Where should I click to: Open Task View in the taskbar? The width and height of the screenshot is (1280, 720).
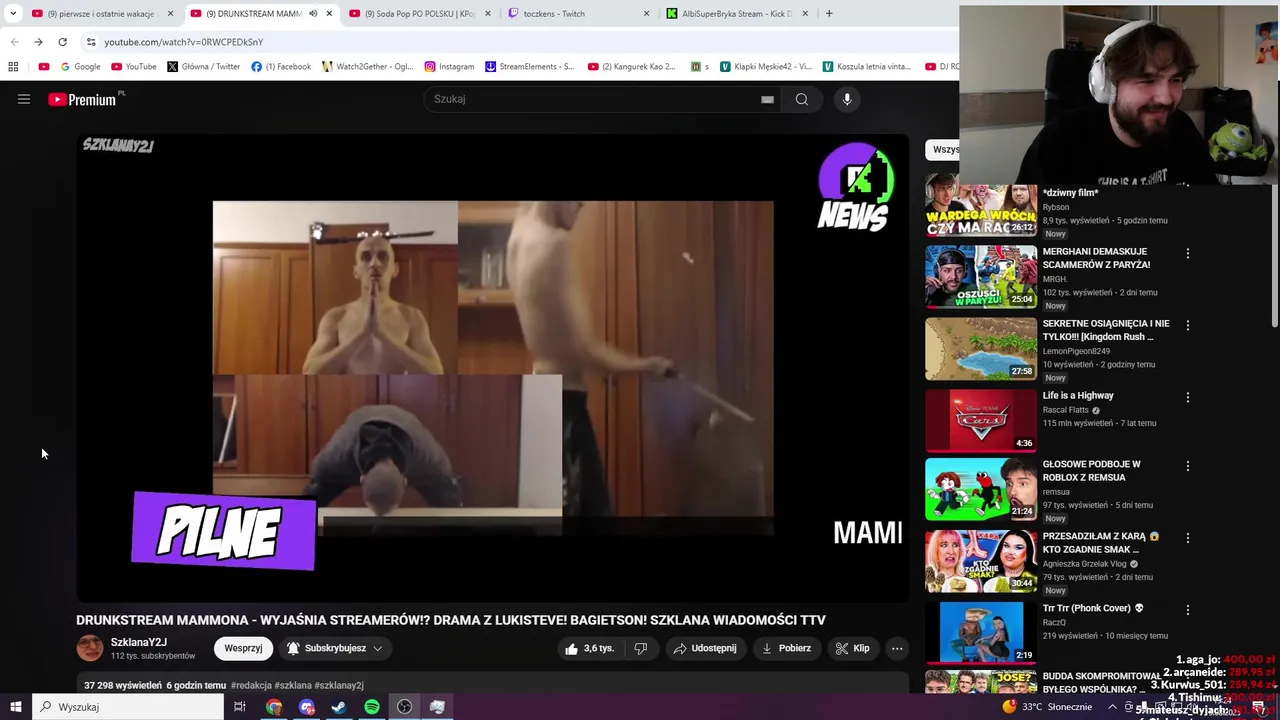[240, 707]
